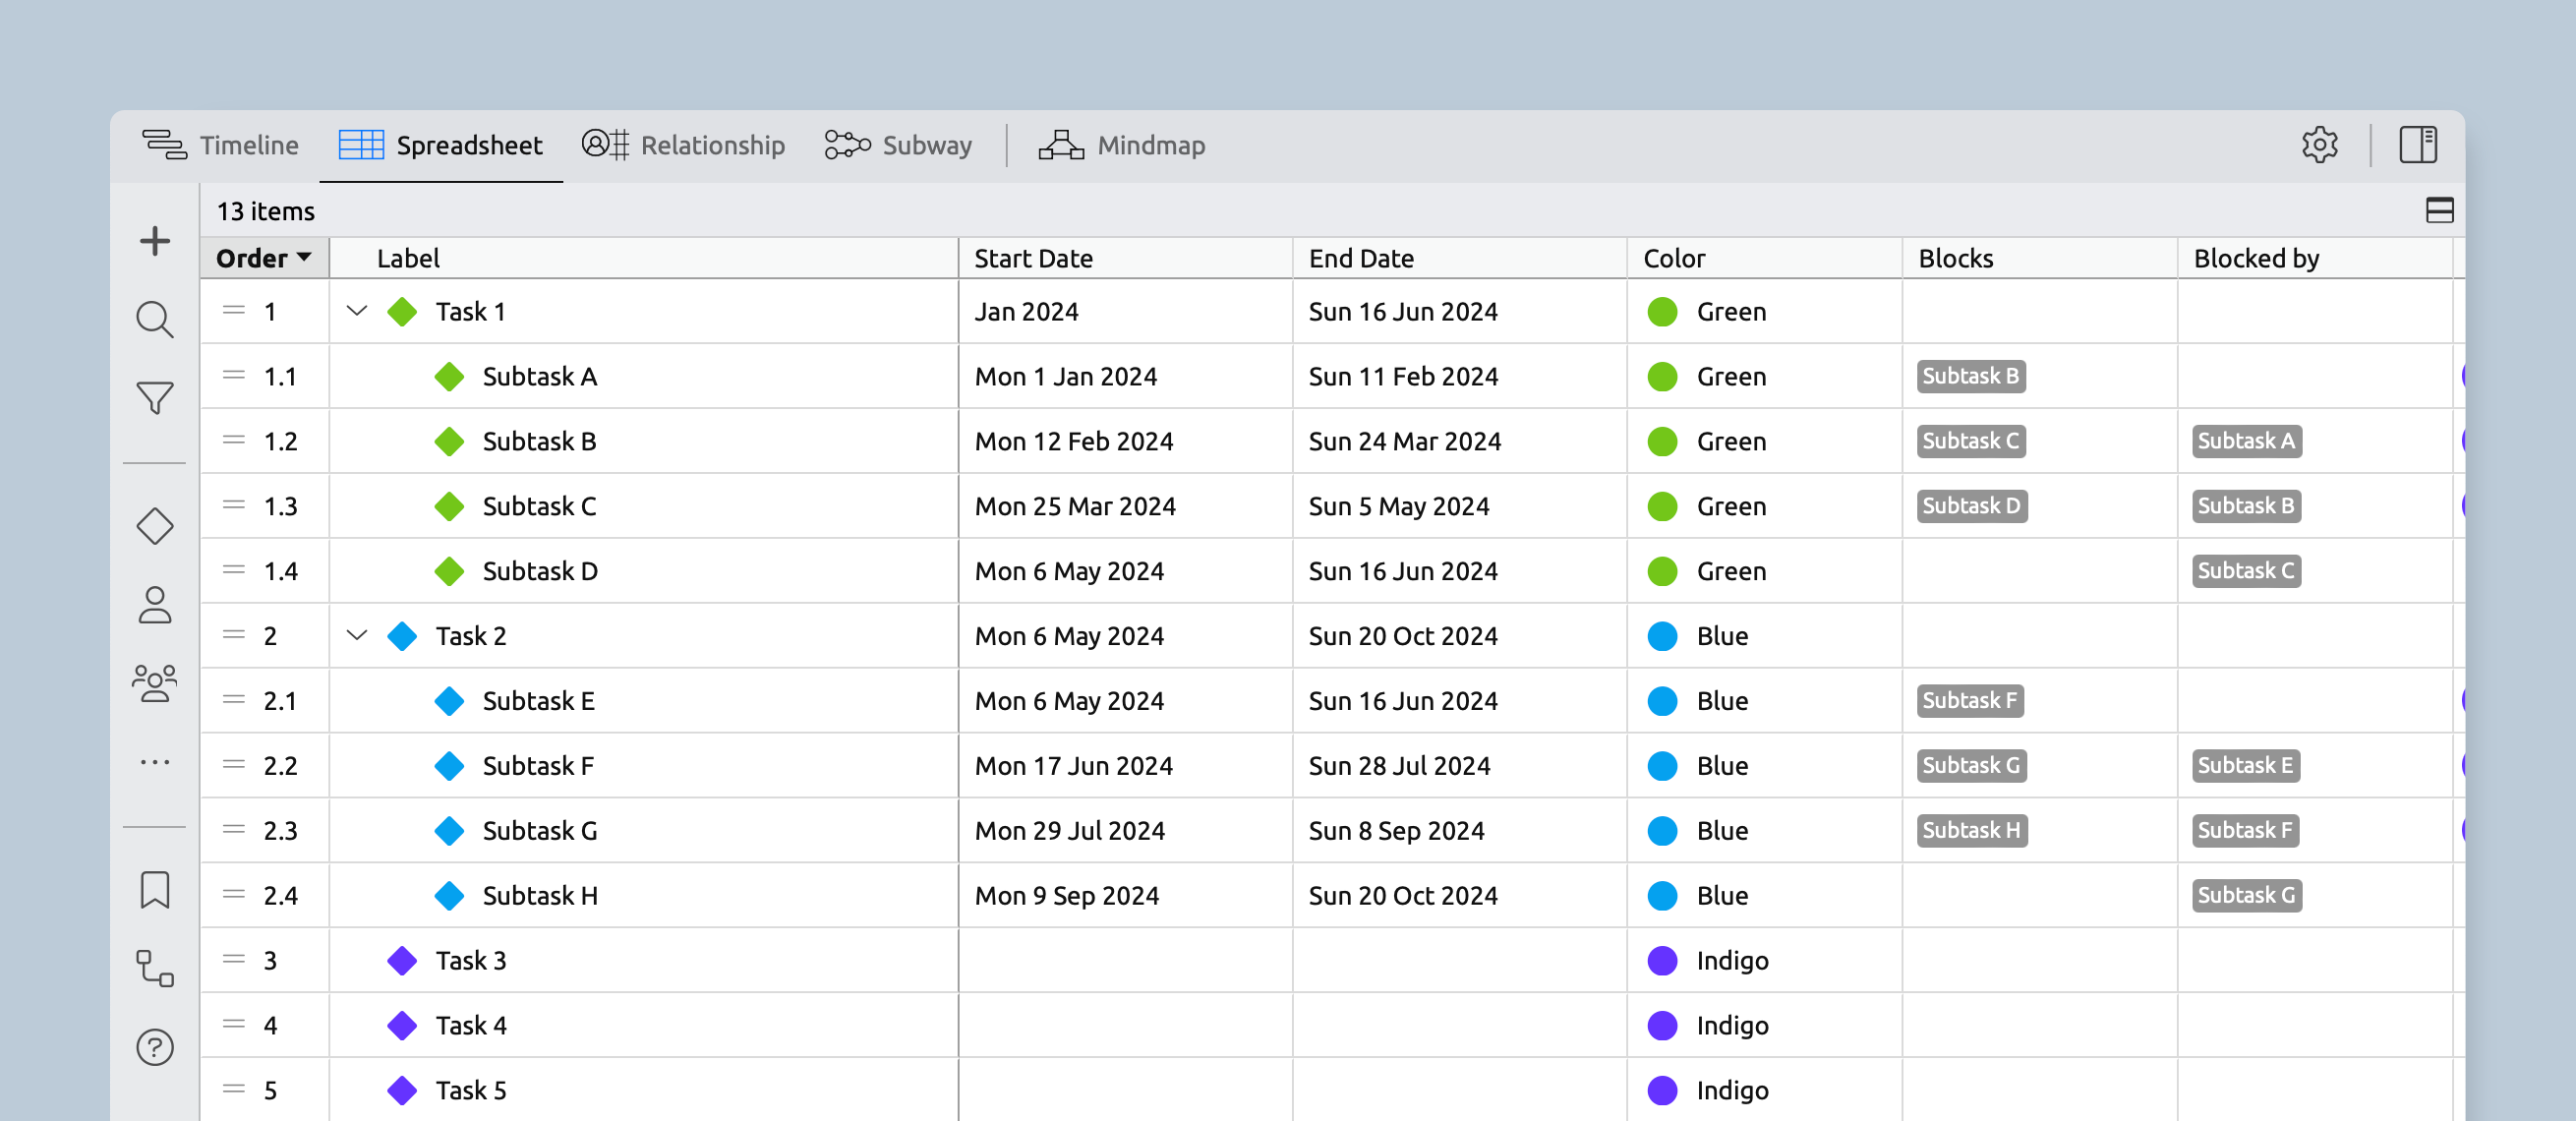Viewport: 2576px width, 1121px height.
Task: Click blue color dot in Task 2 row
Action: [1662, 636]
